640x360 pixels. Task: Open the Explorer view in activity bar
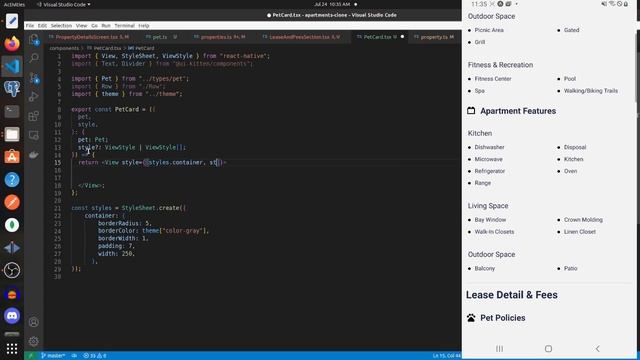pyautogui.click(x=34, y=40)
